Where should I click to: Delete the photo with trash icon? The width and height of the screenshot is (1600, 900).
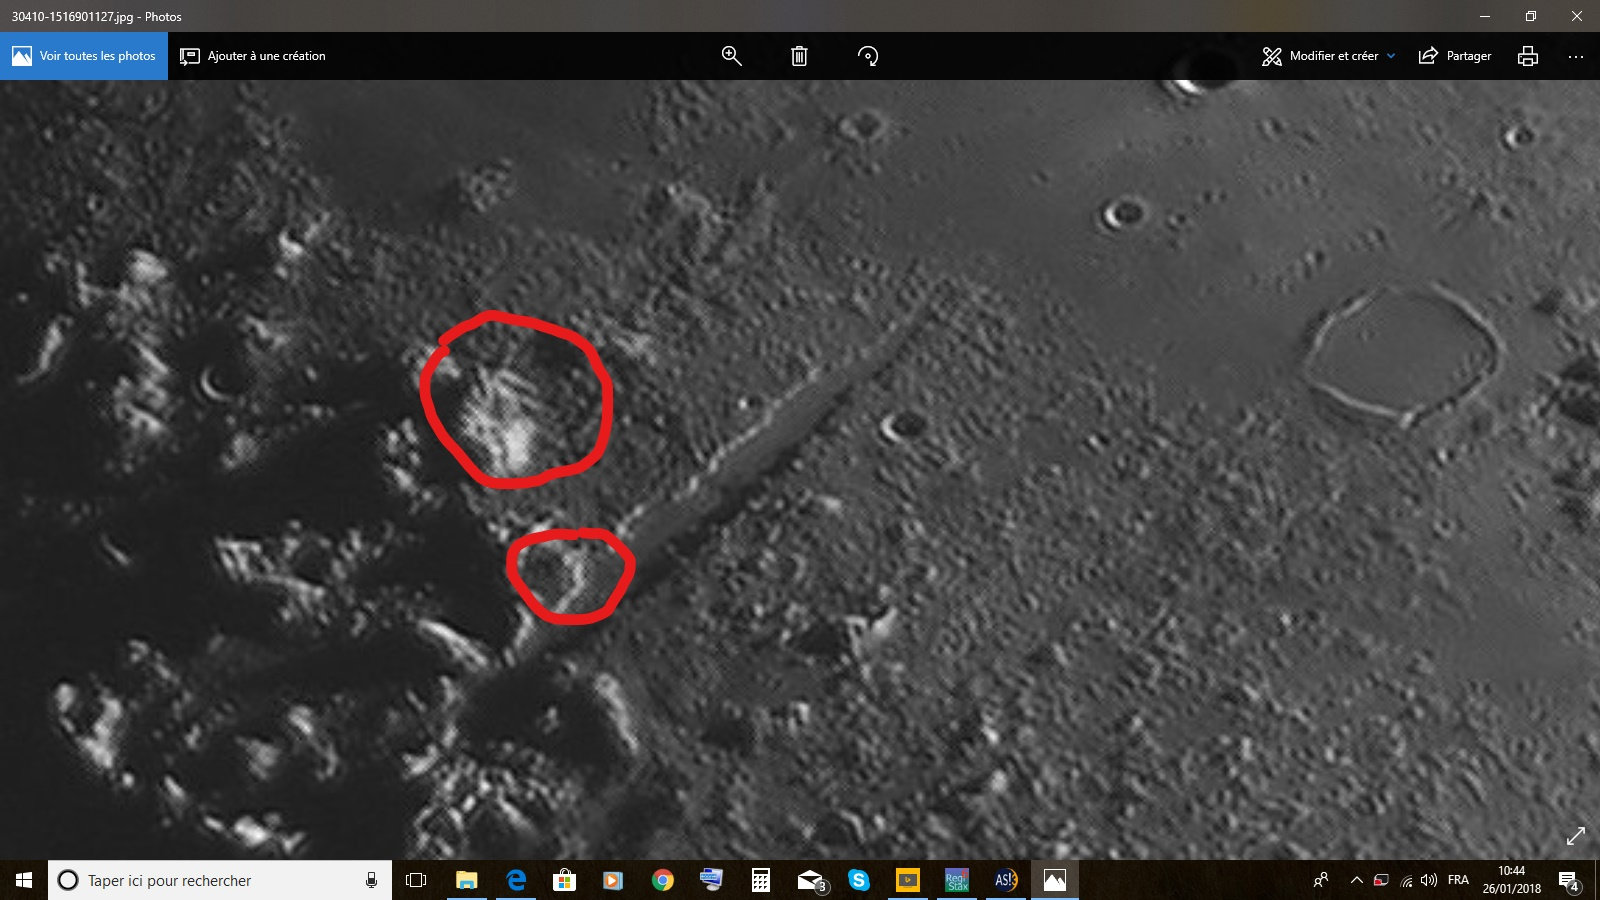pyautogui.click(x=799, y=56)
